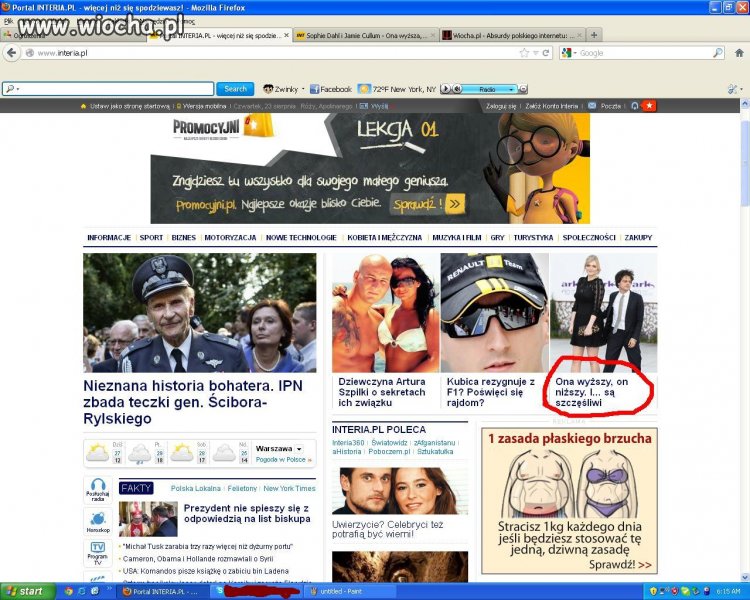Open the Poczta mail icon

click(x=592, y=106)
